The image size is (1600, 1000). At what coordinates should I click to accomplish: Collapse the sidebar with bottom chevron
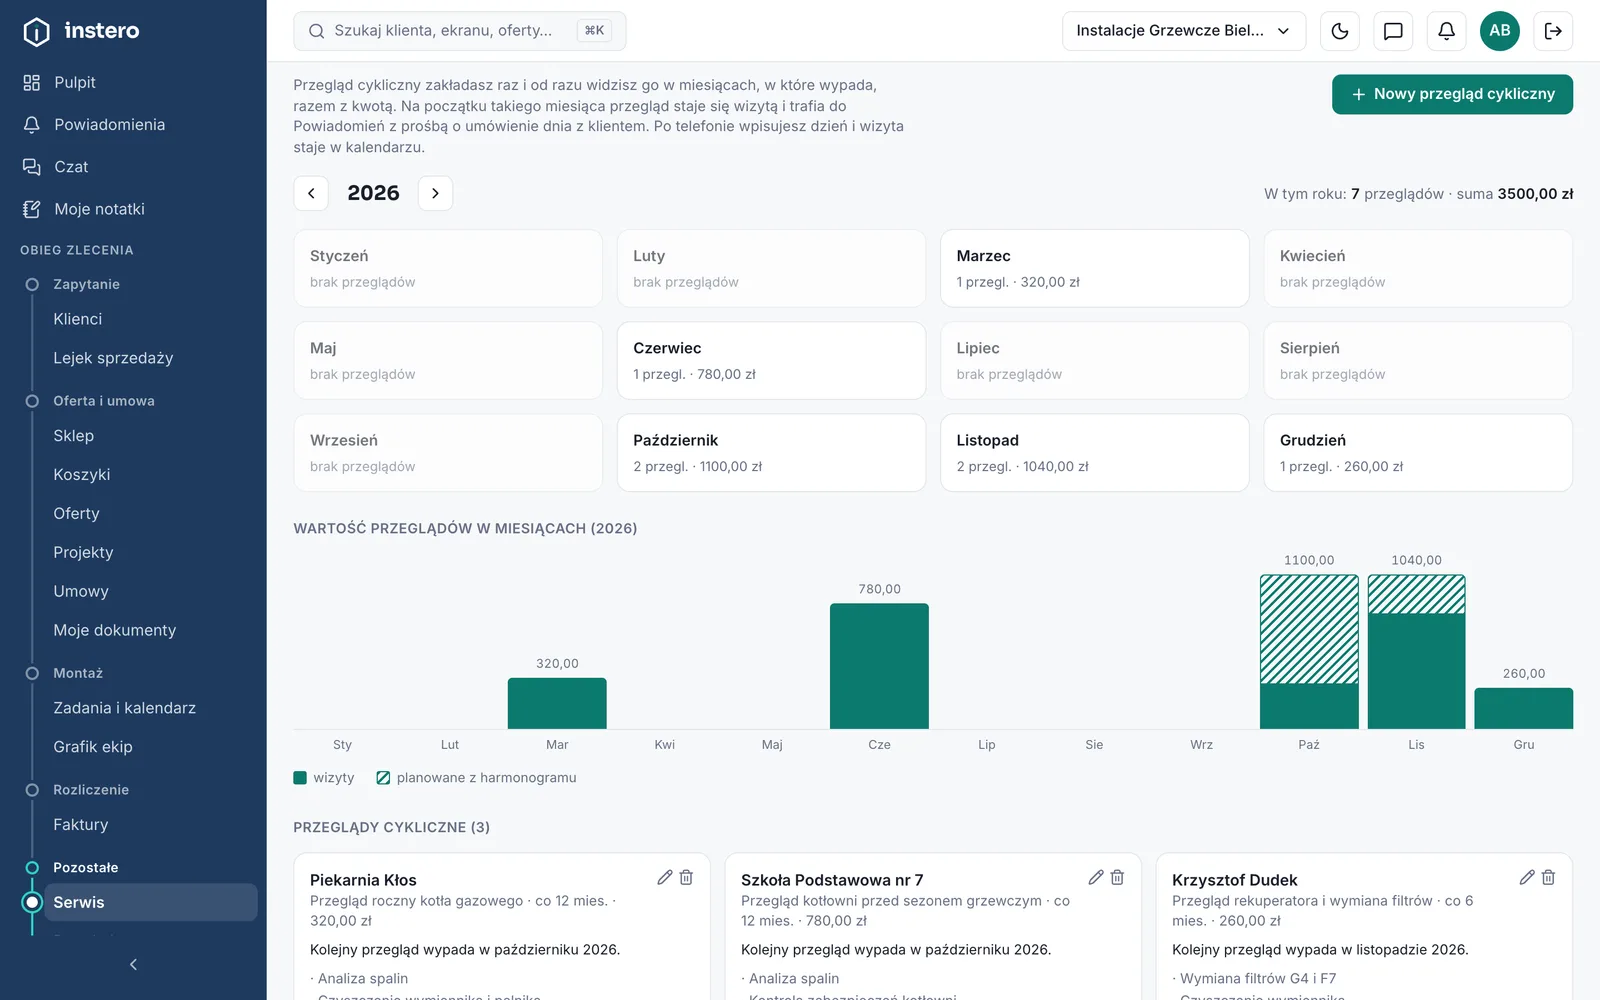pyautogui.click(x=133, y=964)
